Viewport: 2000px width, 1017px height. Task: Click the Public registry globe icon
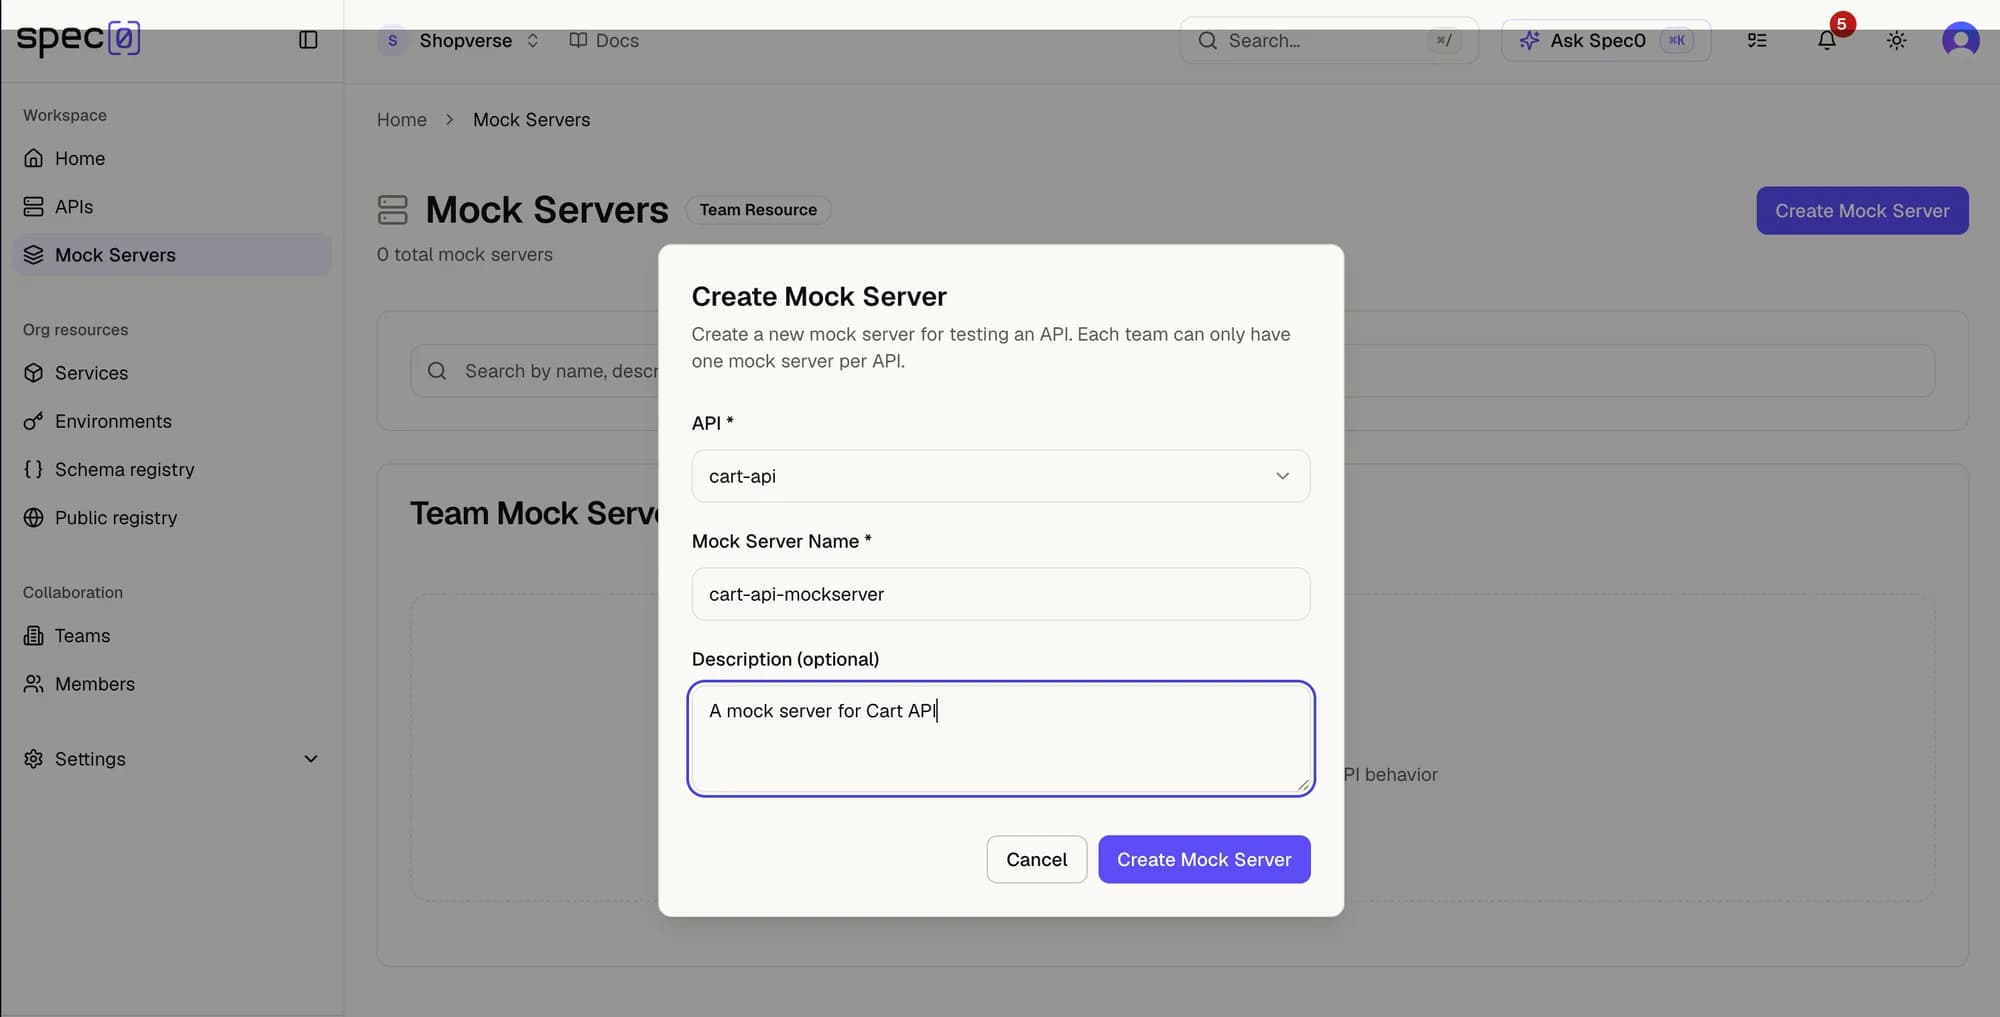coord(33,518)
